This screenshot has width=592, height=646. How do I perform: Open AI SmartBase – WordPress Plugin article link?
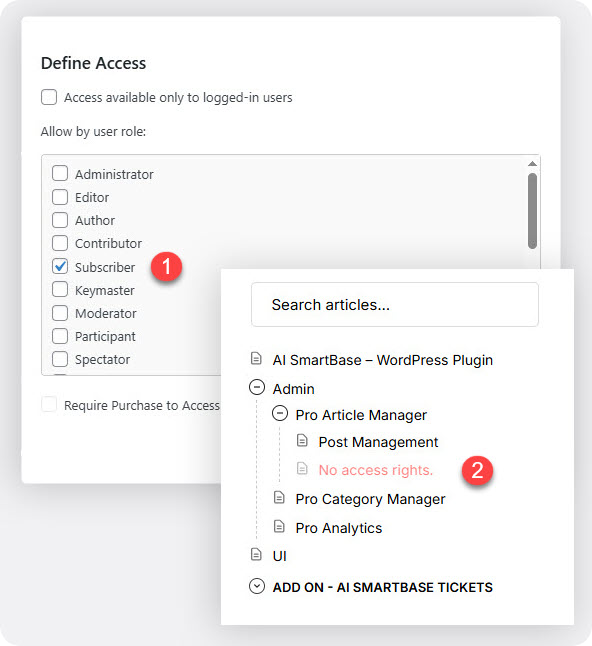coord(383,360)
